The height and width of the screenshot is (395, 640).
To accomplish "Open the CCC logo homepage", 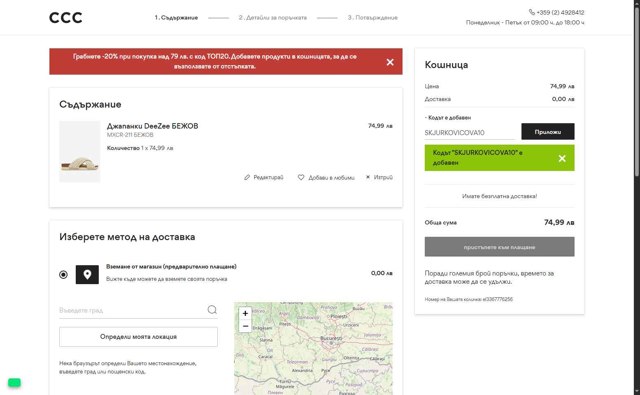I will pyautogui.click(x=66, y=18).
